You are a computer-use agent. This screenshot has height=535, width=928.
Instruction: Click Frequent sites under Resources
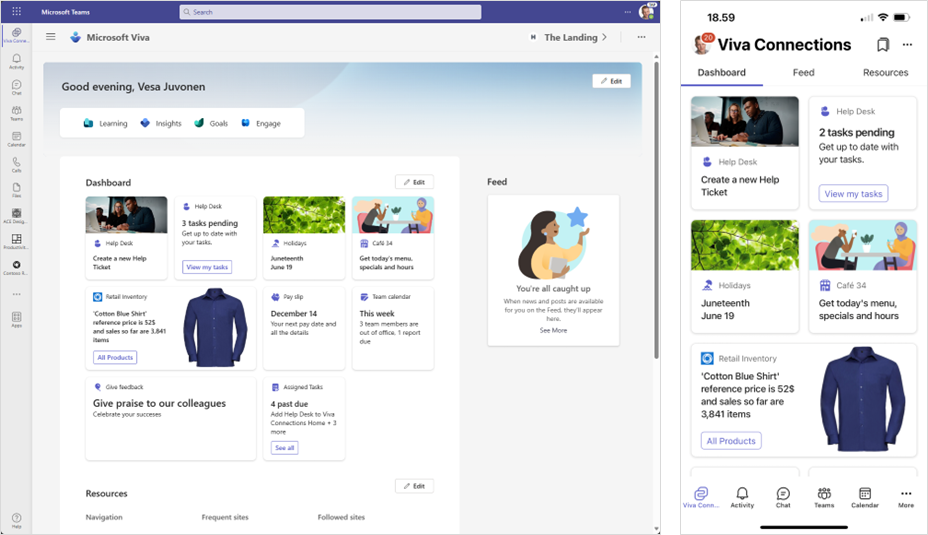(x=225, y=517)
